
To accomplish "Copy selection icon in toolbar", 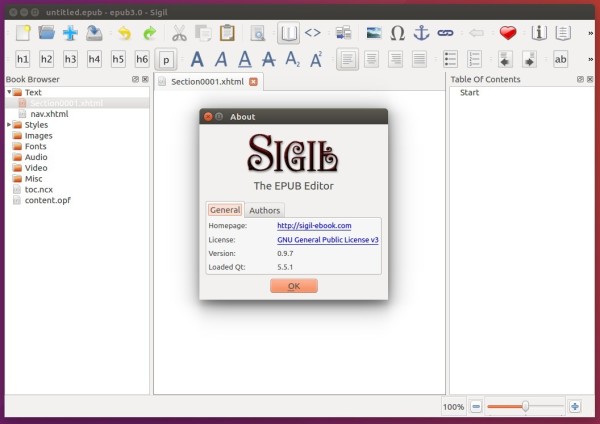I will click(203, 33).
